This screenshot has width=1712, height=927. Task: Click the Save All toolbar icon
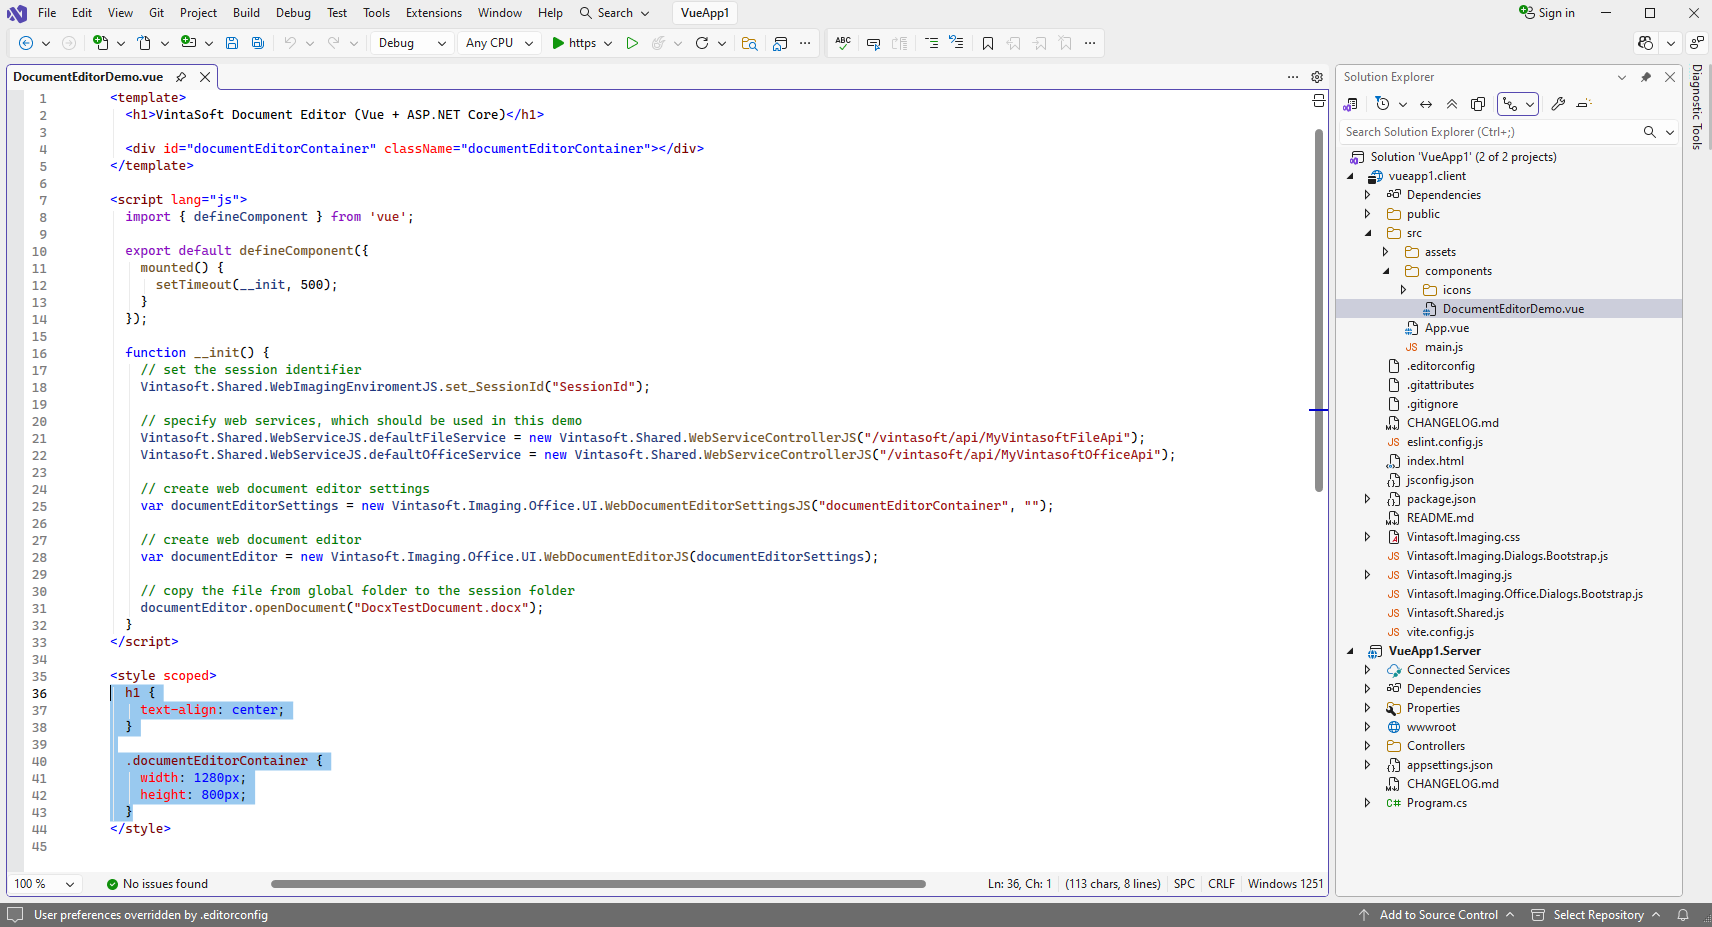click(x=258, y=43)
